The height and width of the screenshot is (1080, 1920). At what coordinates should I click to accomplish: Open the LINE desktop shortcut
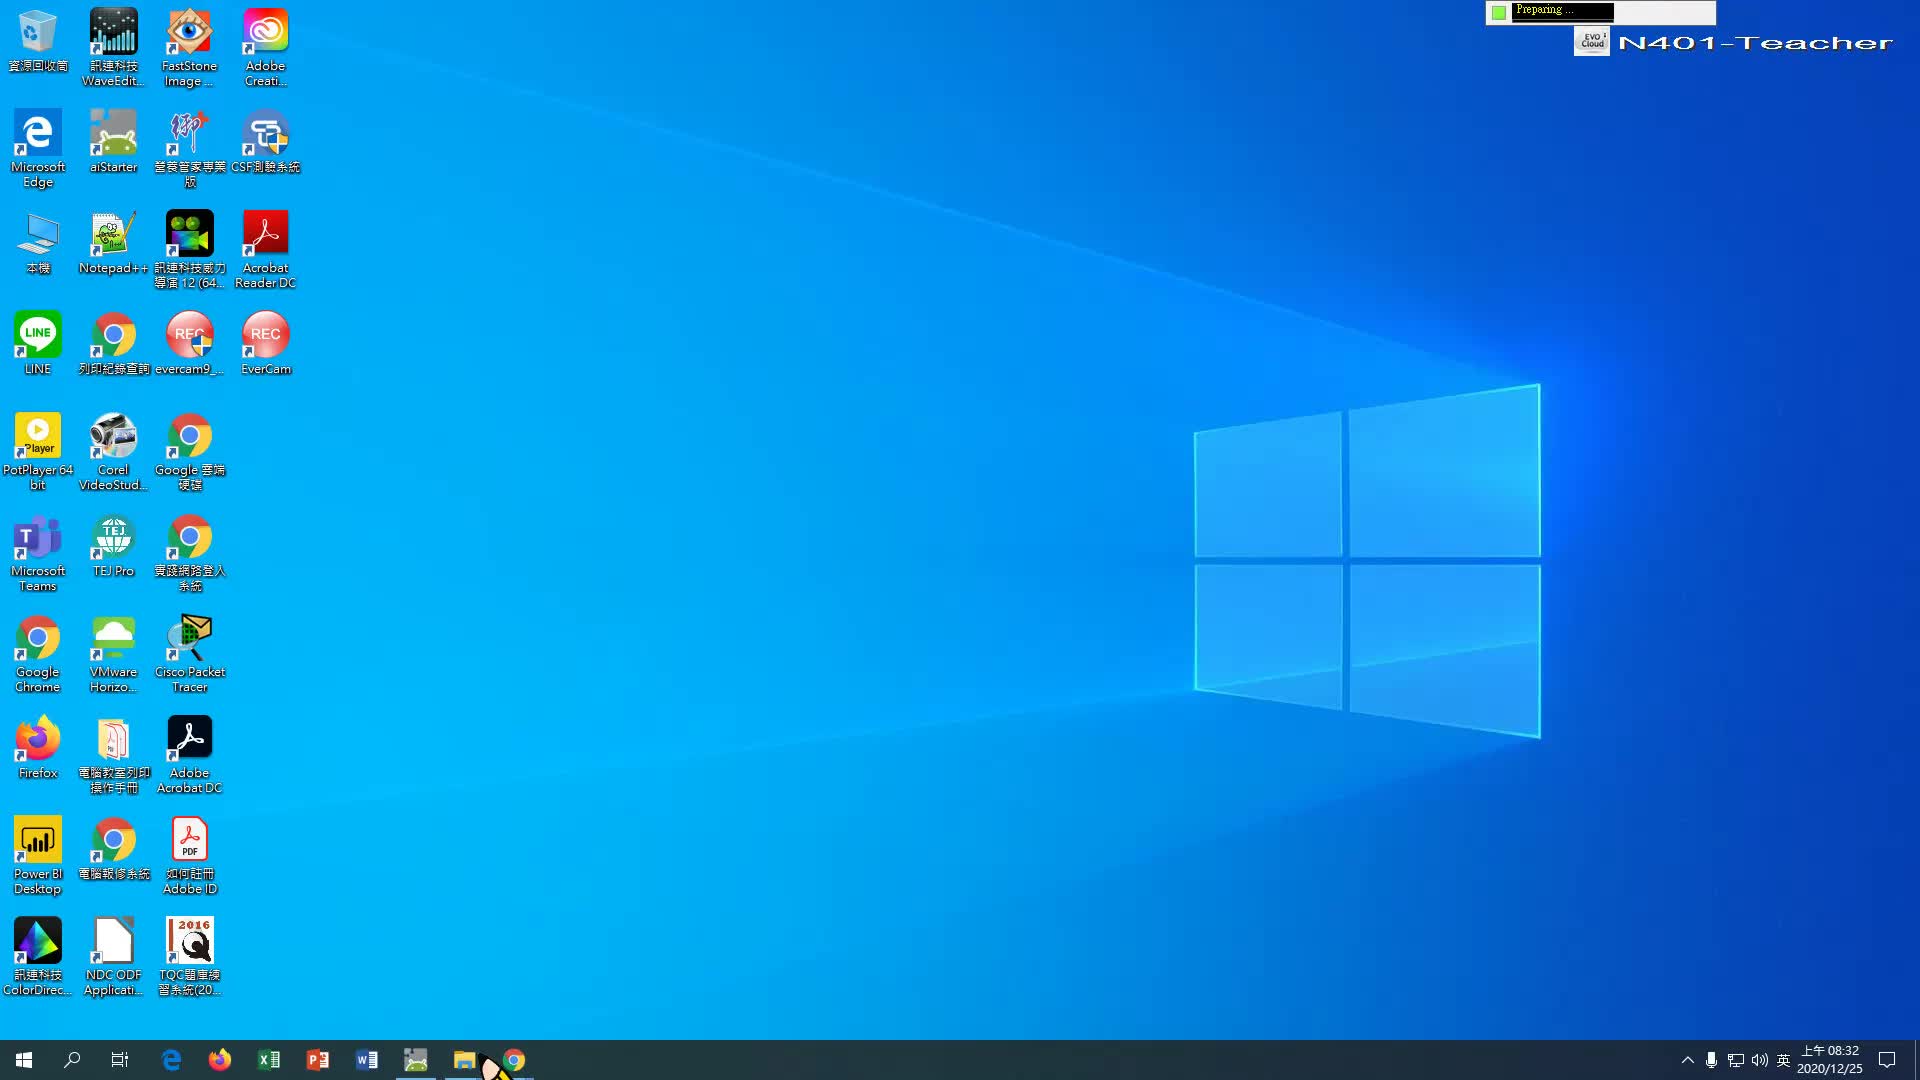point(38,344)
